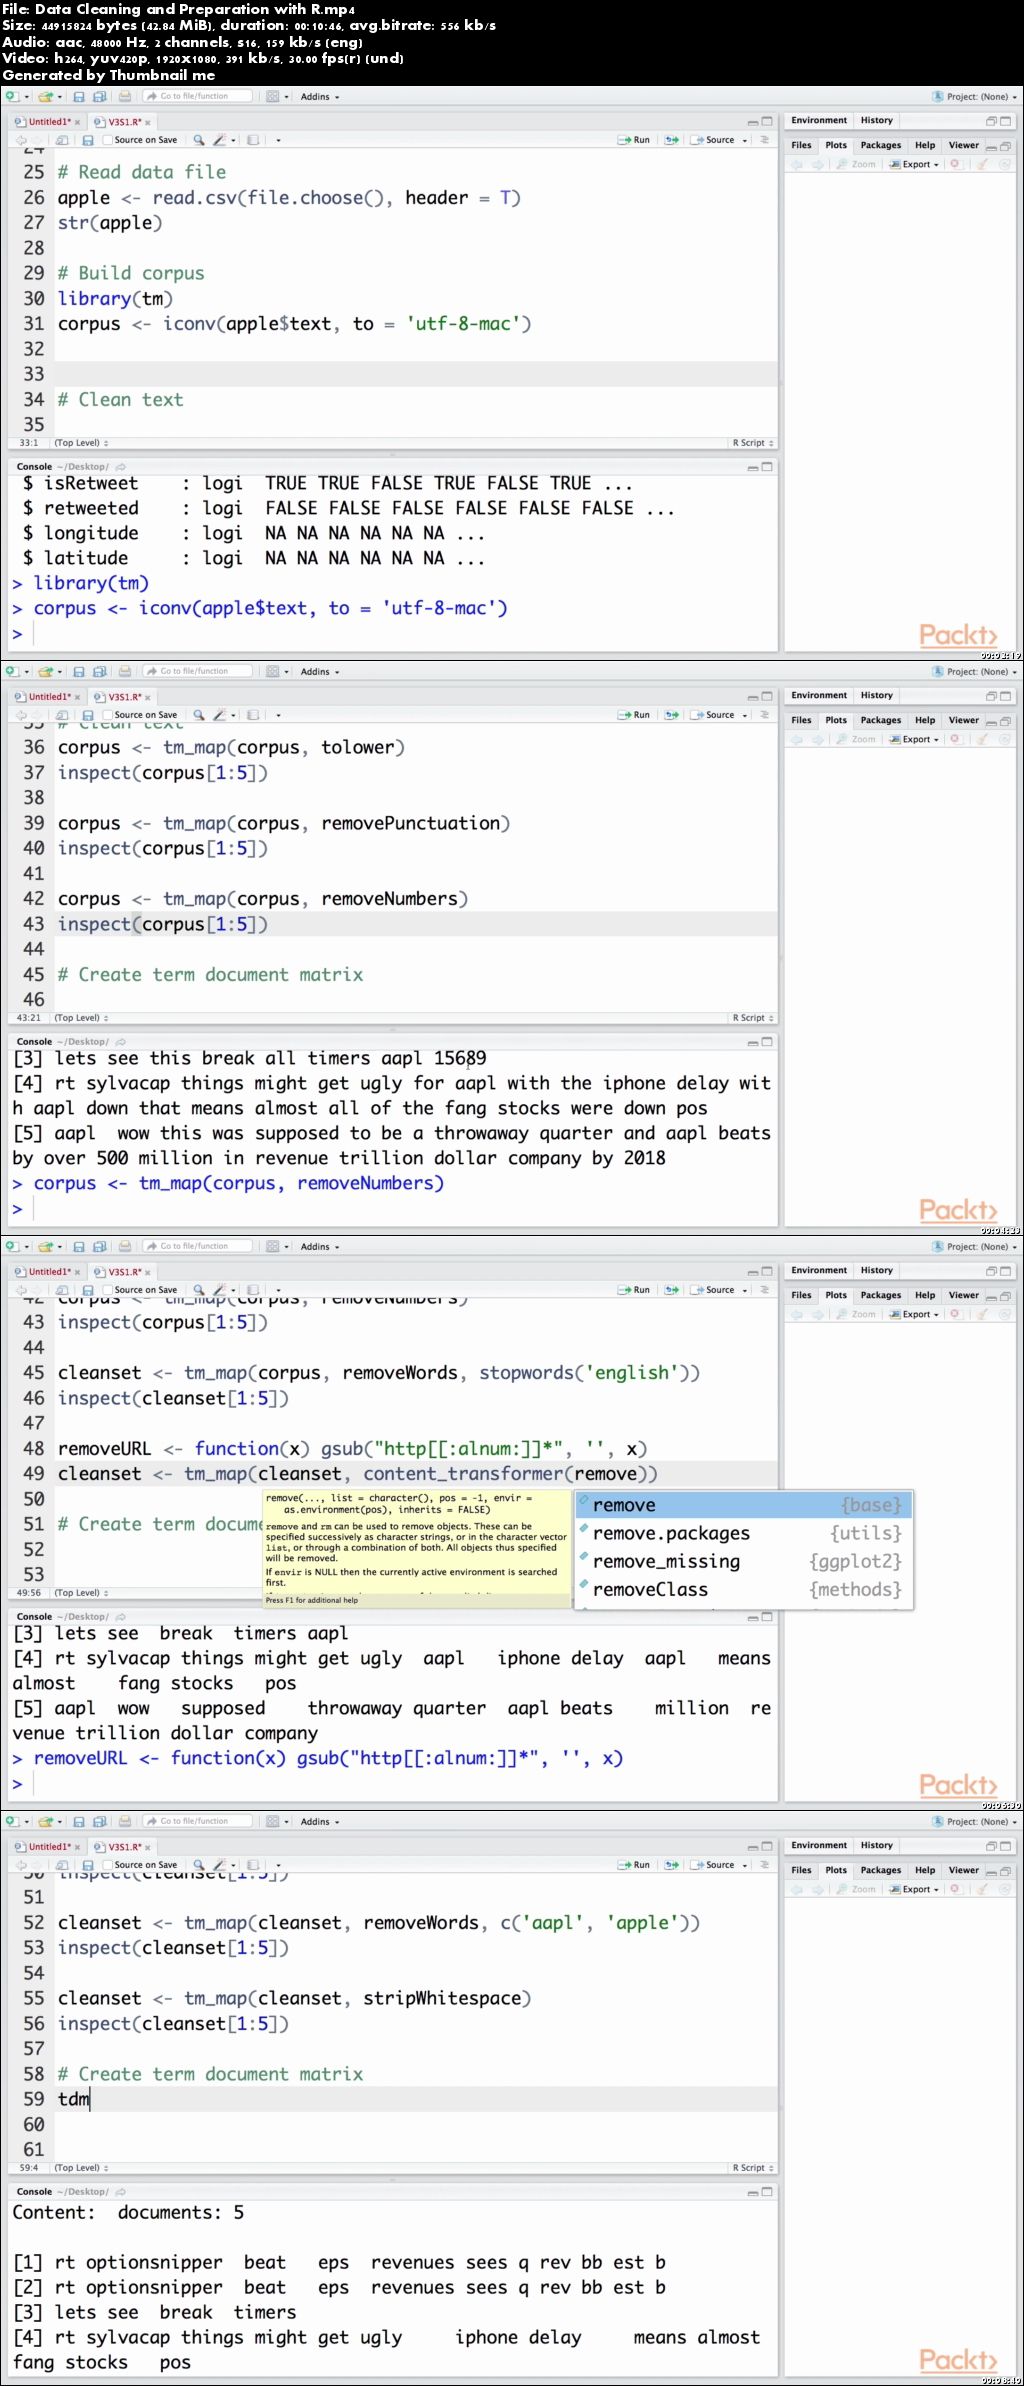The height and width of the screenshot is (2386, 1024).
Task: Open Addins dropdown in 'Read data file' frame
Action: [320, 97]
